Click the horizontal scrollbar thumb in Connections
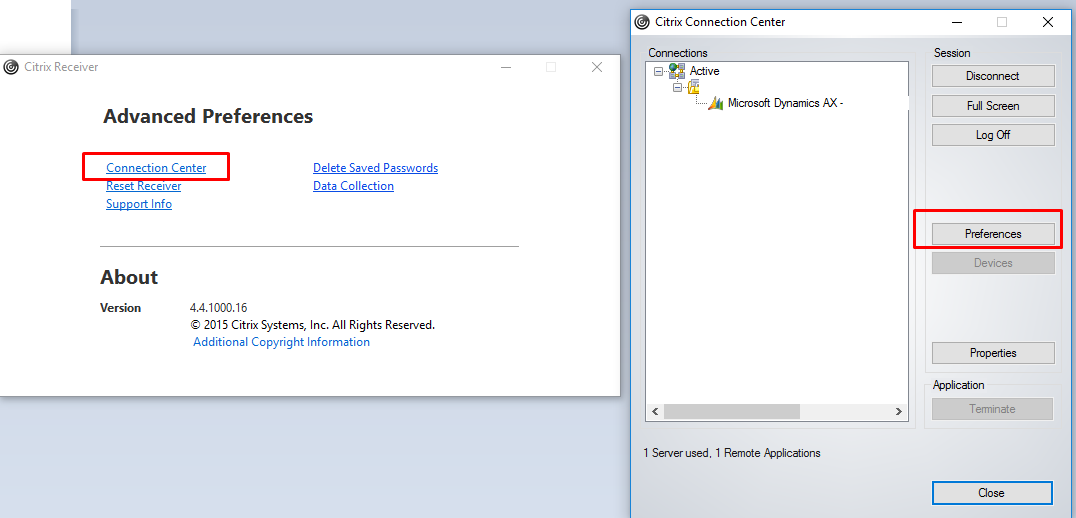The image size is (1076, 518). [732, 412]
